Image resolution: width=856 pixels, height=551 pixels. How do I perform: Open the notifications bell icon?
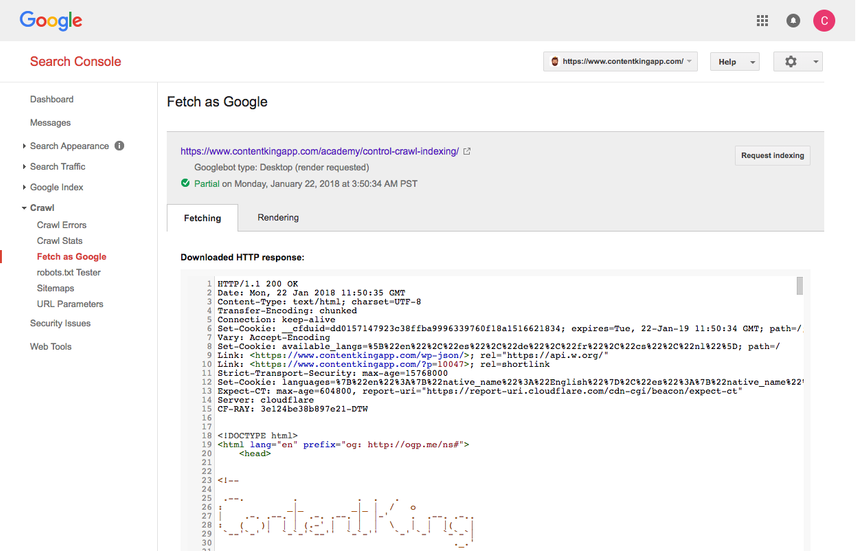(x=793, y=21)
